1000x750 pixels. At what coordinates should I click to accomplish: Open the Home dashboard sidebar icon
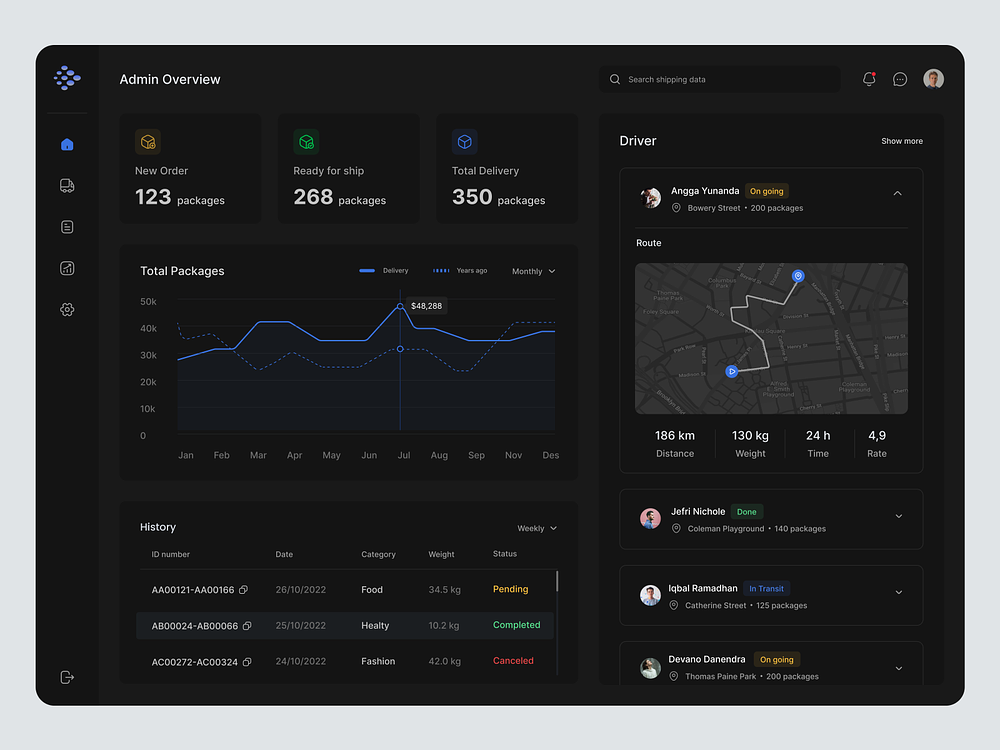pos(67,144)
